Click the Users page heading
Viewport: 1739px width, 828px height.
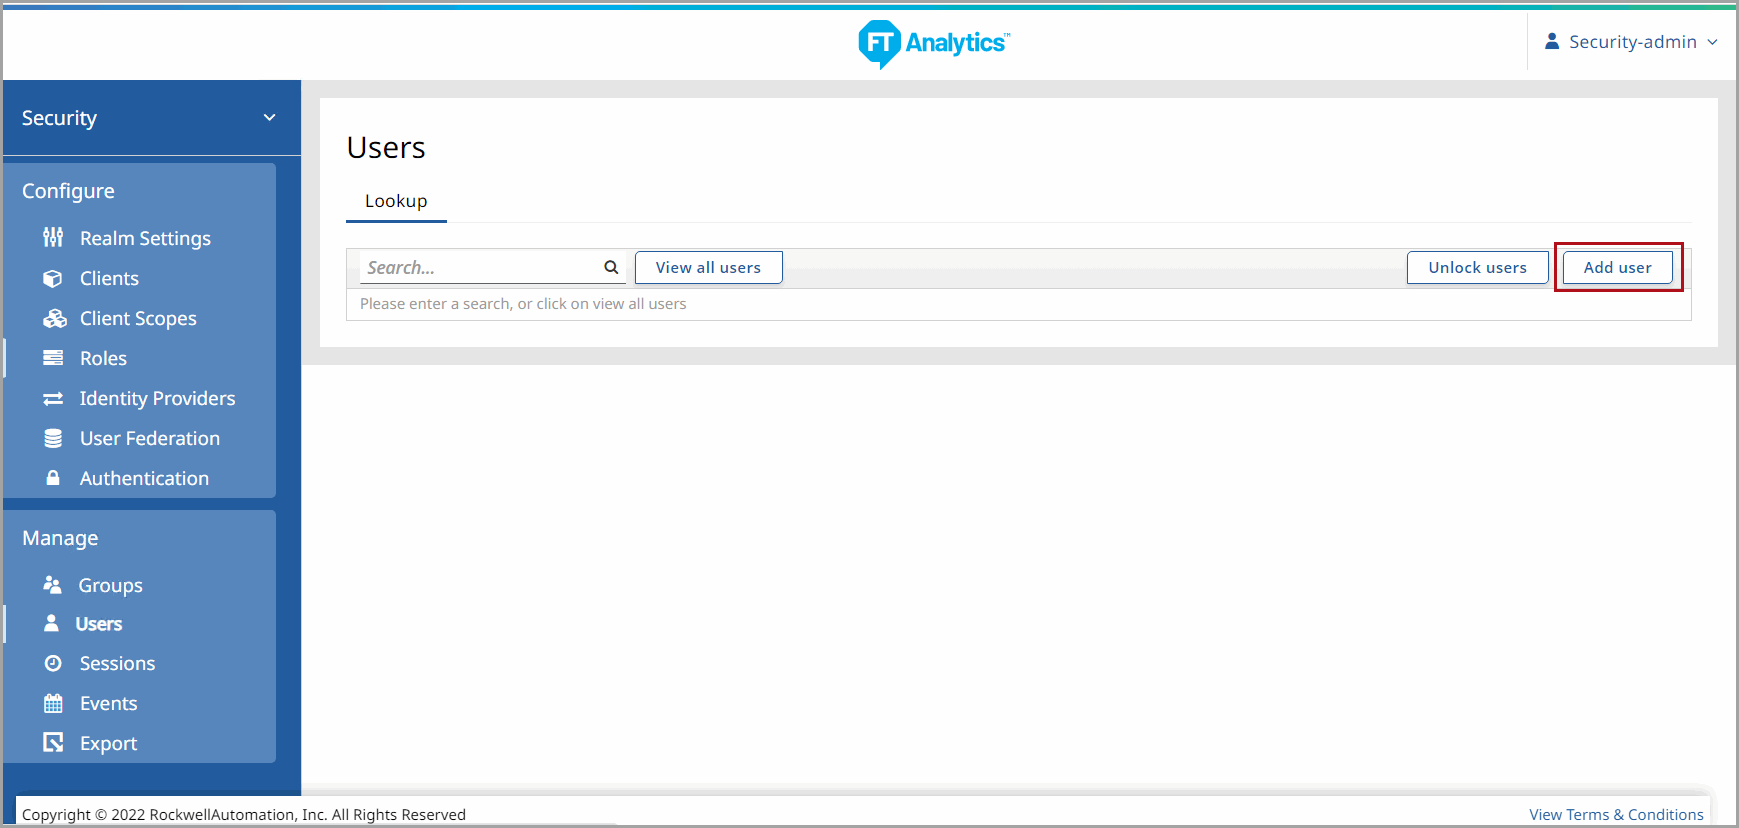click(386, 148)
